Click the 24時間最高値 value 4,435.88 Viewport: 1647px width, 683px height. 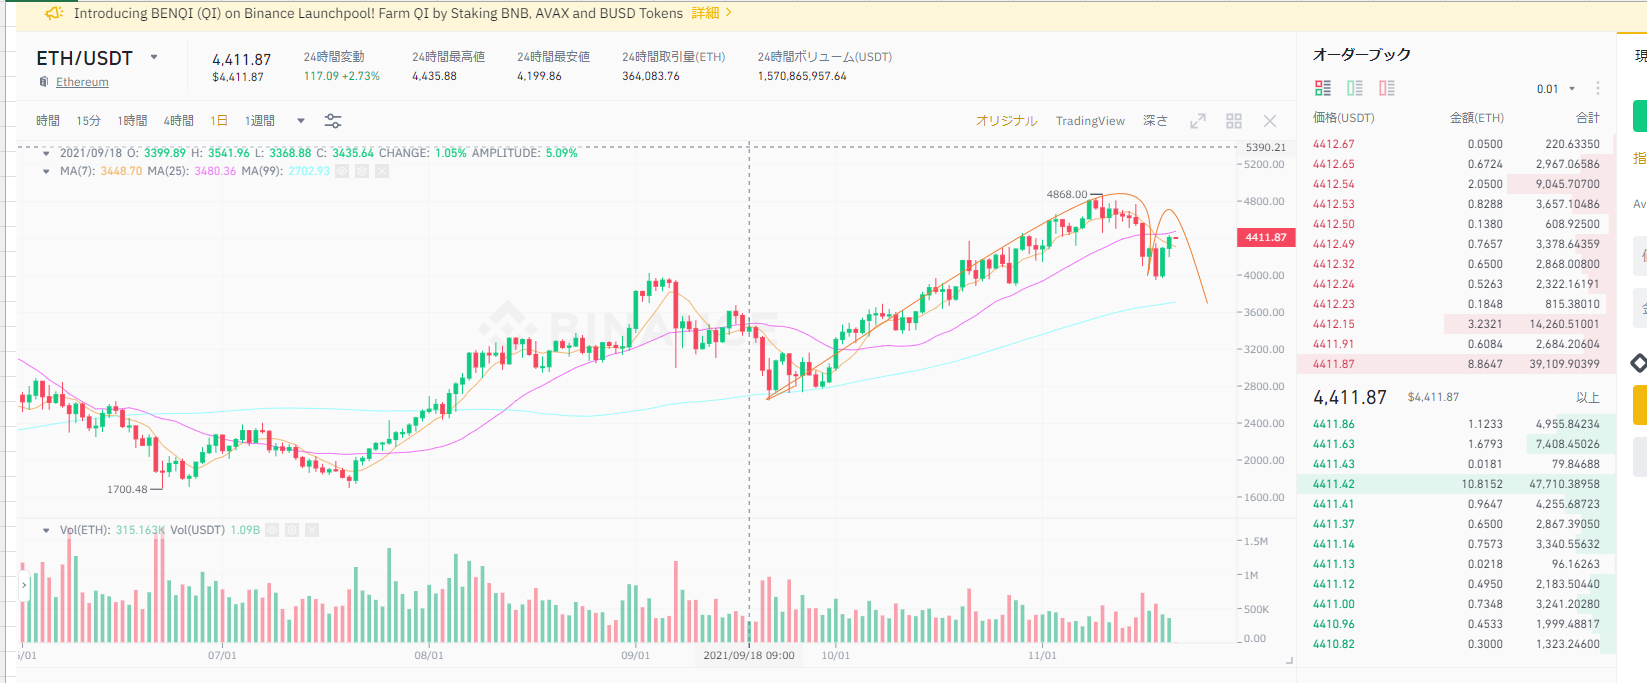[x=434, y=76]
